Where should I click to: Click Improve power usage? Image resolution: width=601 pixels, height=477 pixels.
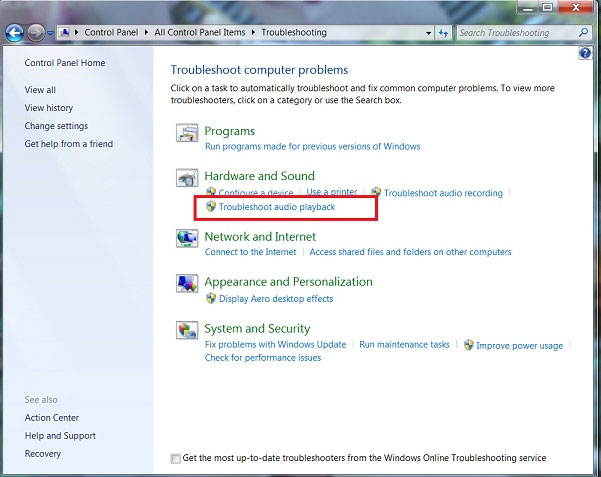(x=519, y=345)
